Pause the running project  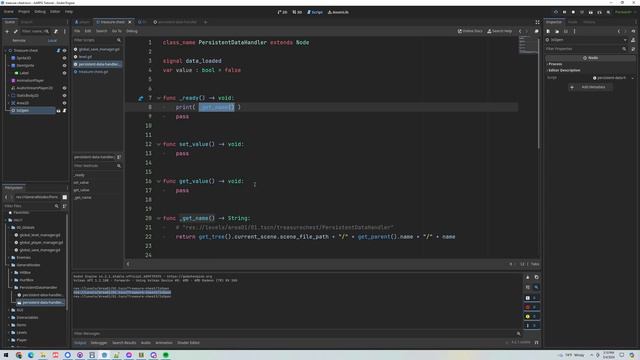point(564,12)
